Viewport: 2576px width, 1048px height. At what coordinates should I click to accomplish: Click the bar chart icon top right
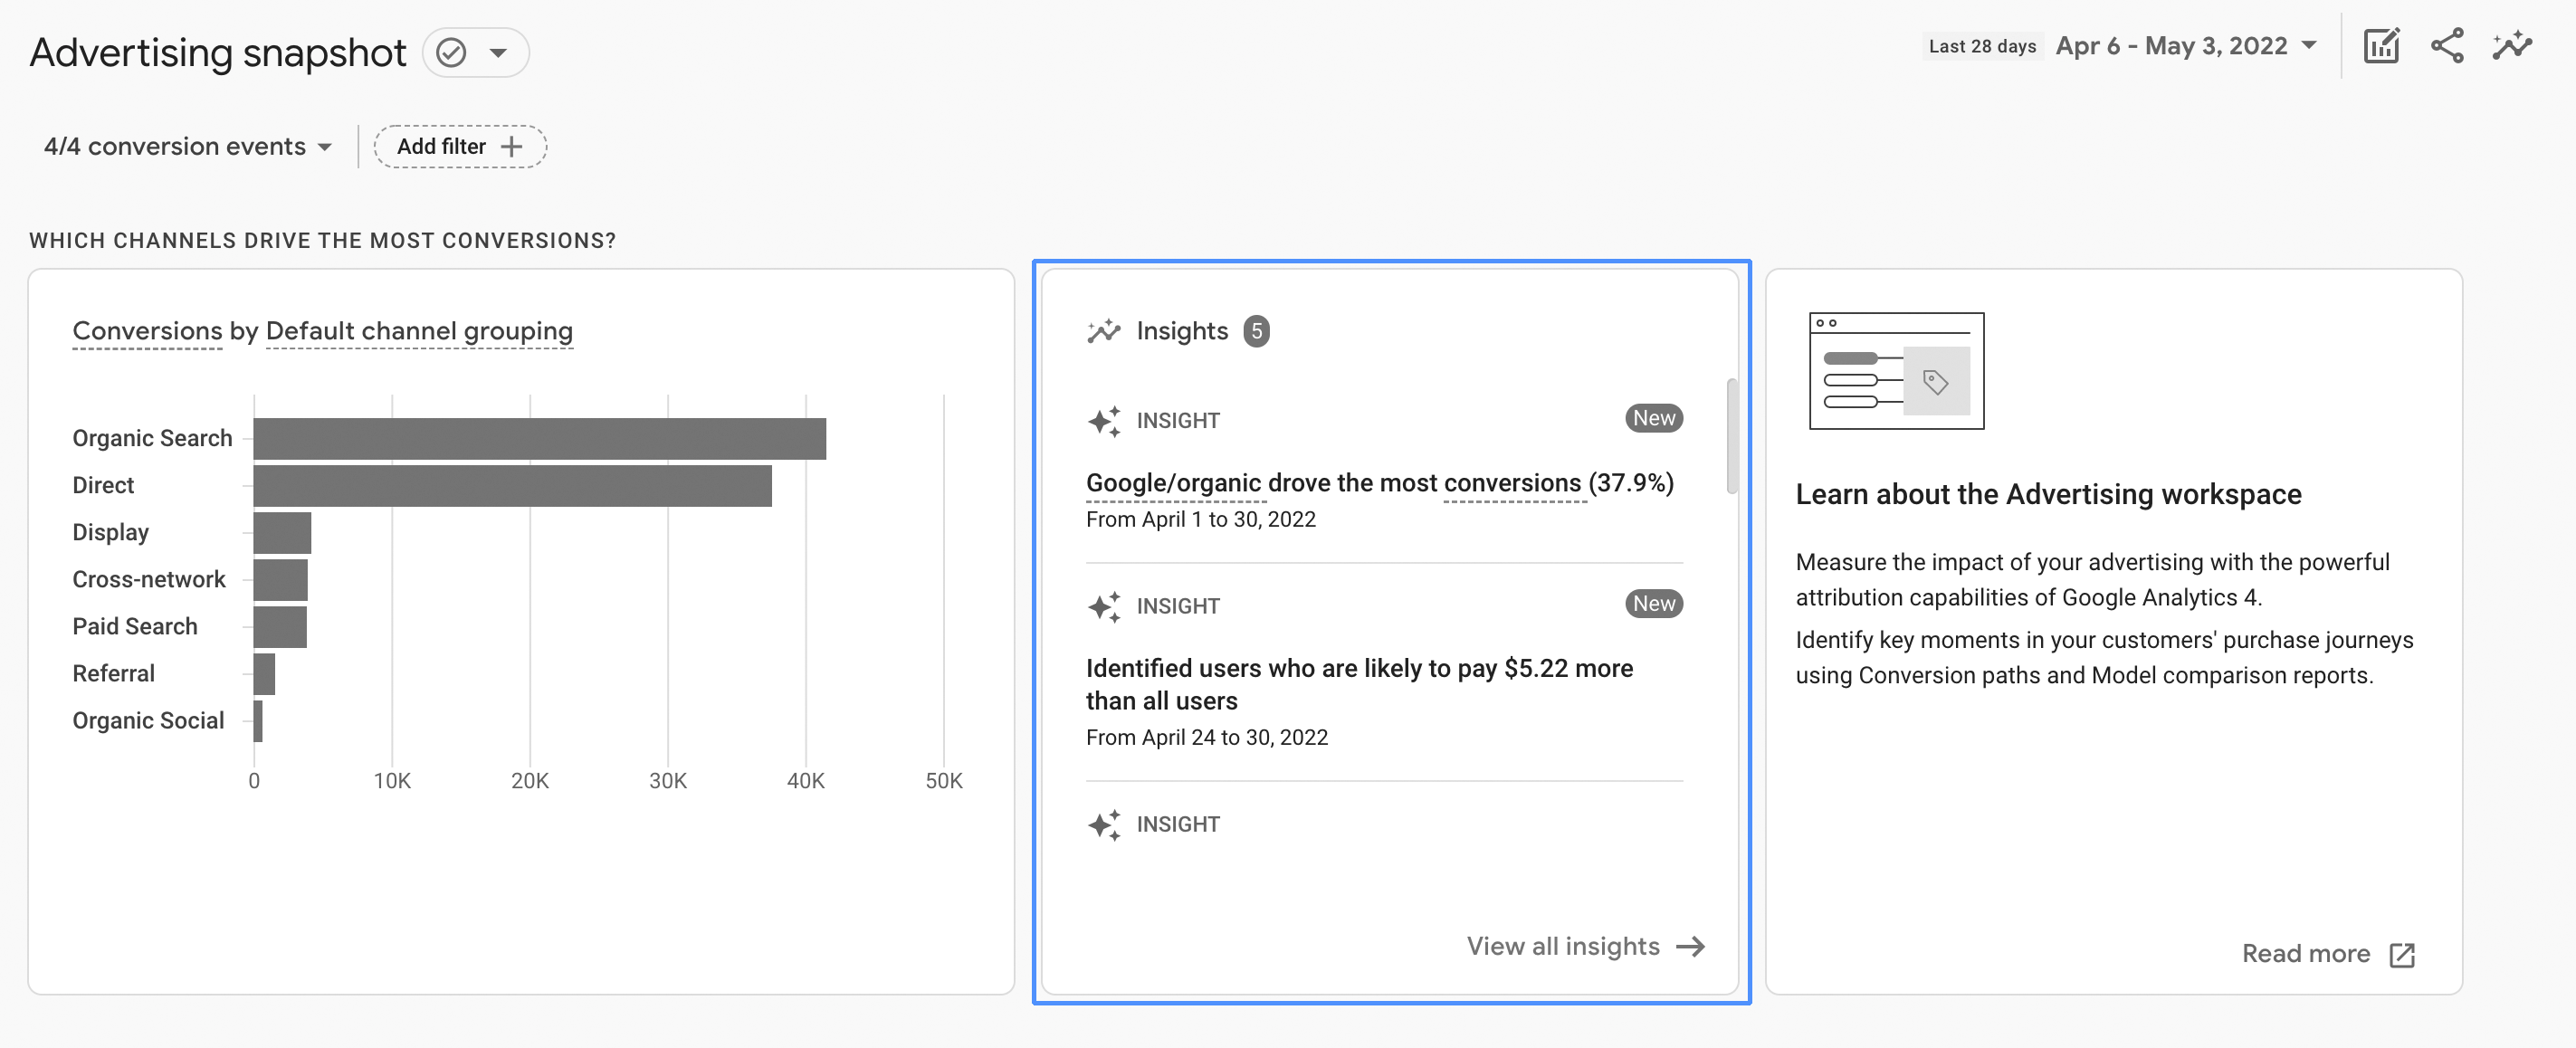pos(2384,44)
